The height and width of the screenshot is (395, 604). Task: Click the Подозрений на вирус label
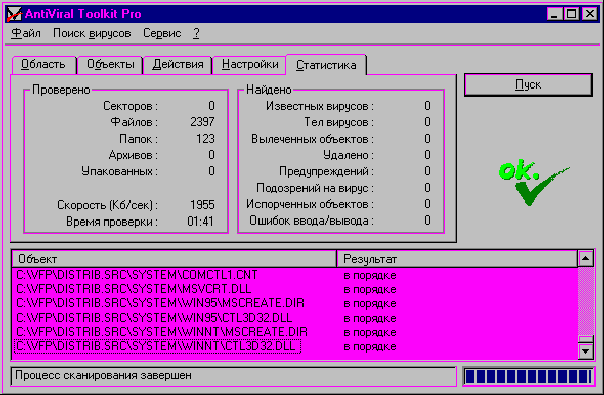click(x=315, y=188)
